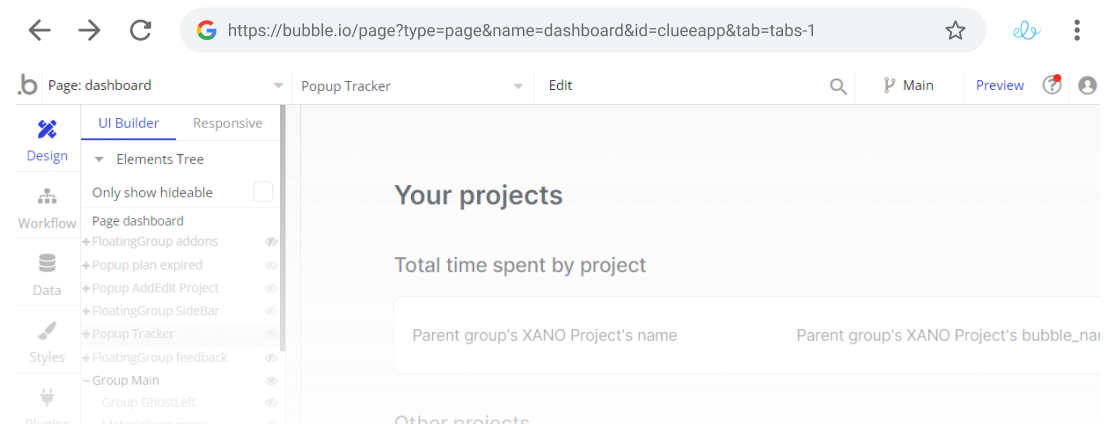Open the Edit menu
The width and height of the screenshot is (1116, 424).
click(561, 86)
